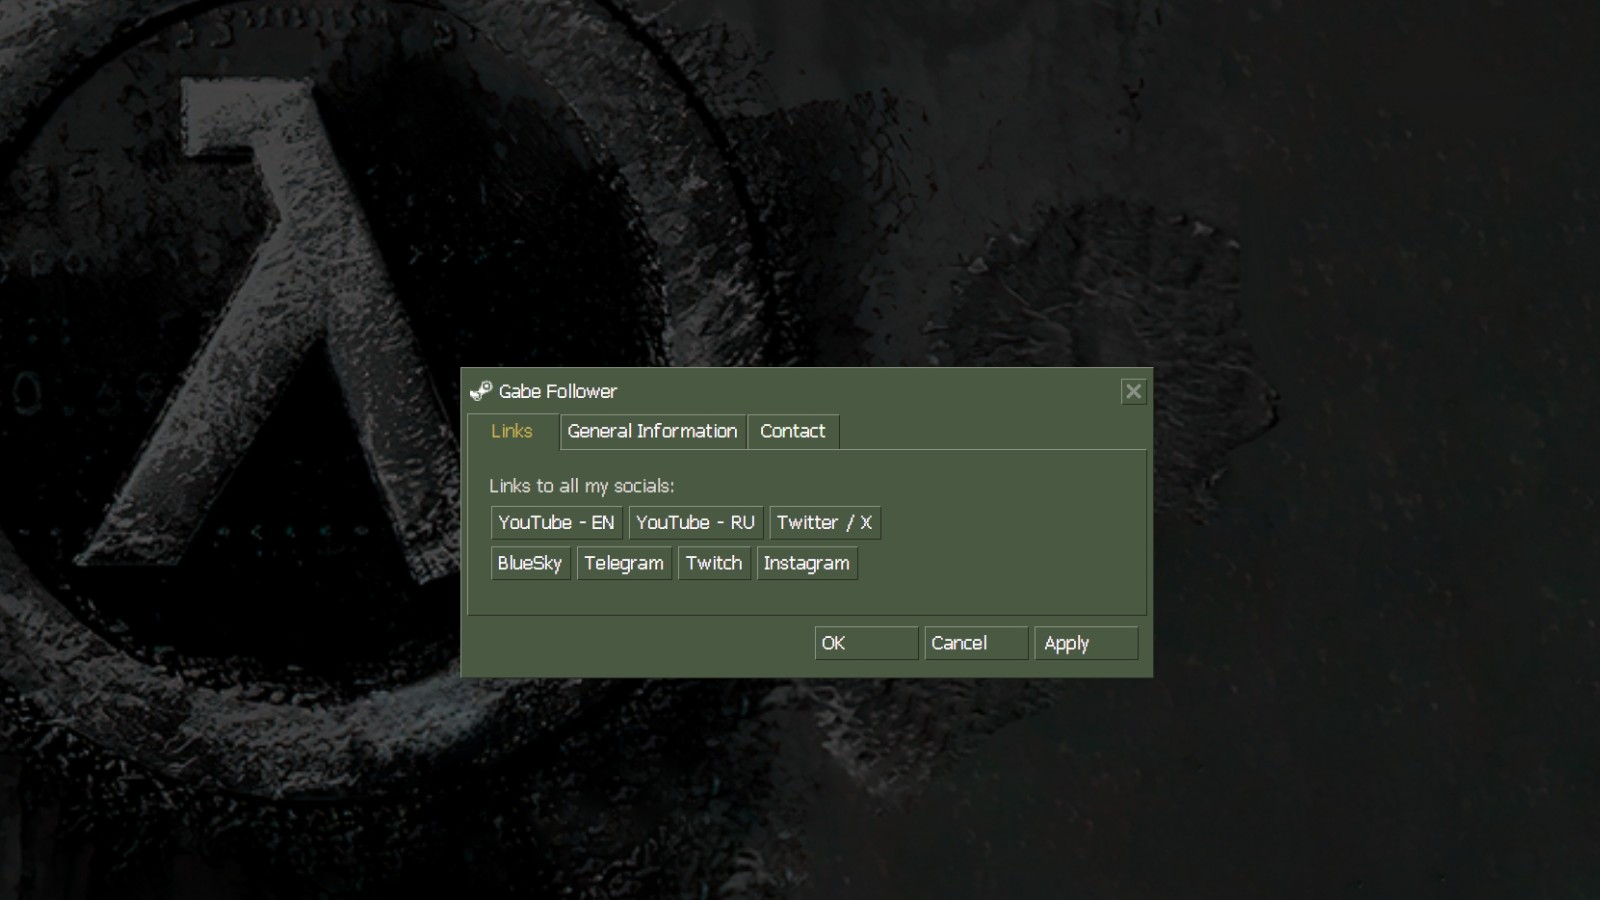Screen dimensions: 1600x900
Task: Select the Contact tab
Action: tap(792, 431)
